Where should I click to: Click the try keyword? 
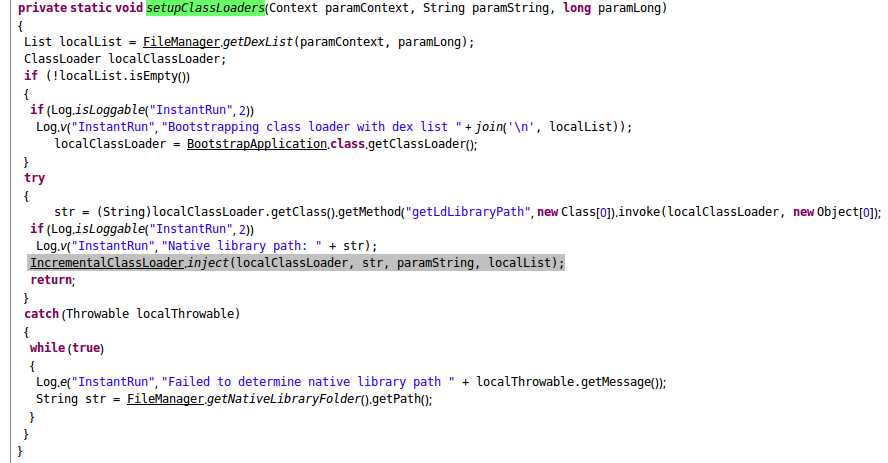coord(35,178)
